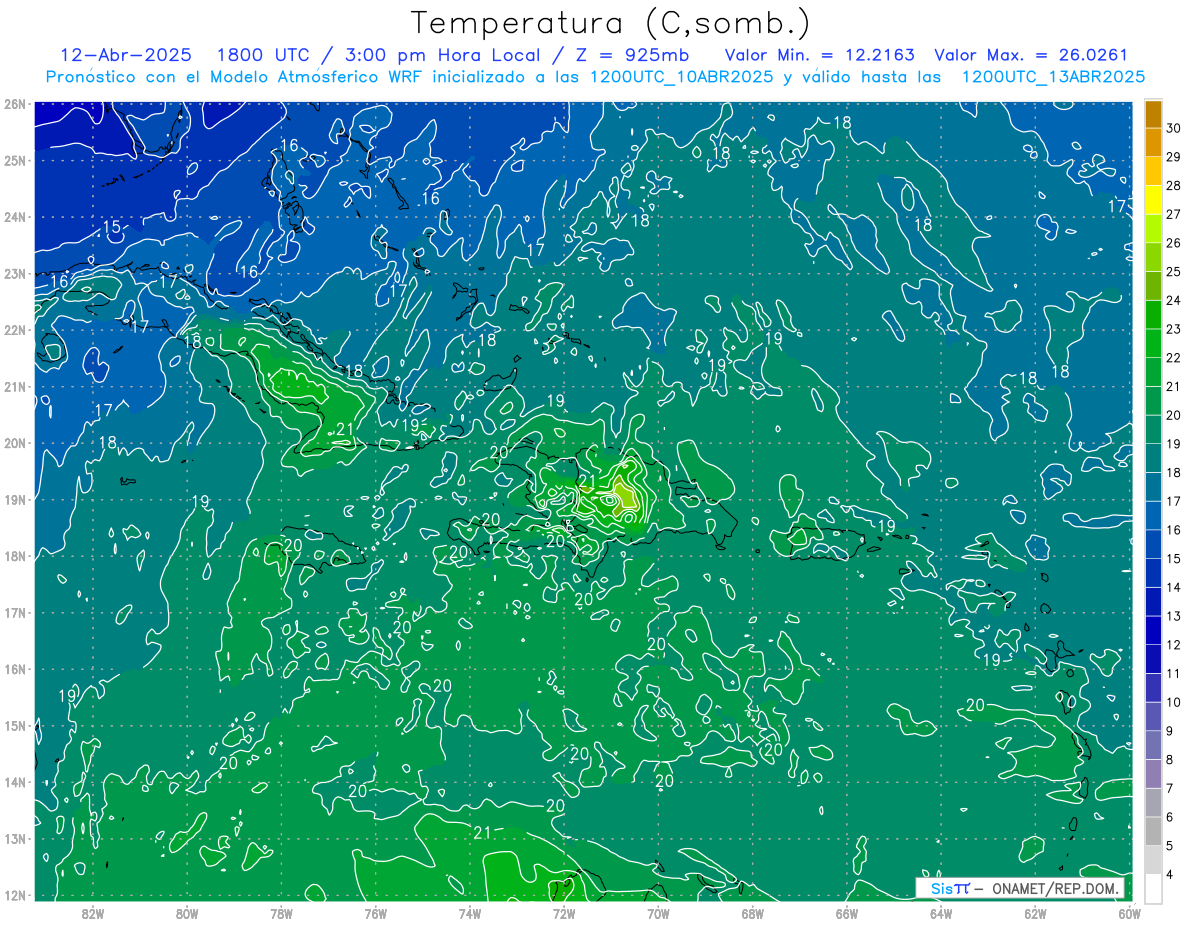The width and height of the screenshot is (1200, 927).
Task: Click the latitude axis label '13N'
Action: (14, 838)
